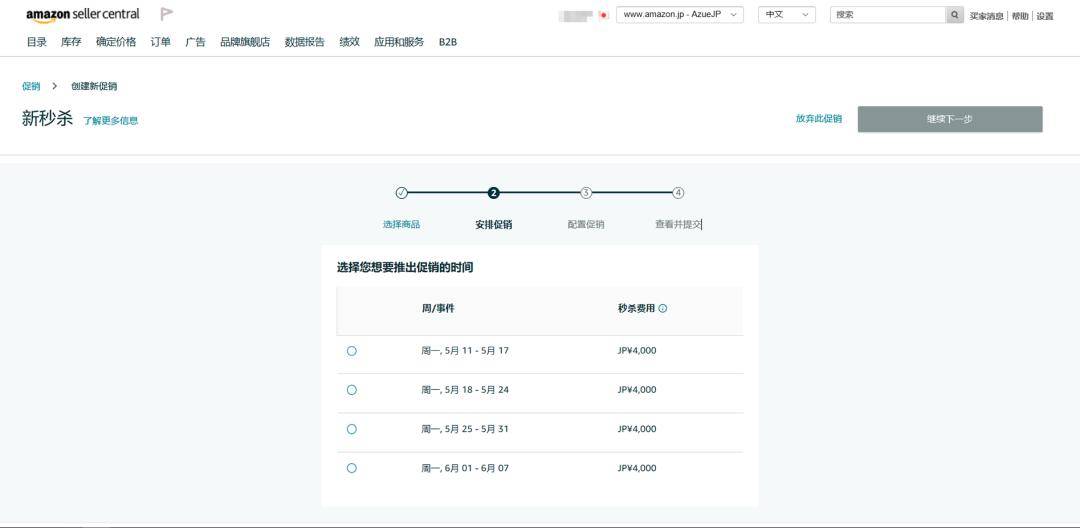The image size is (1080, 528).
Task: Click the 继续下一步 button
Action: [950, 119]
